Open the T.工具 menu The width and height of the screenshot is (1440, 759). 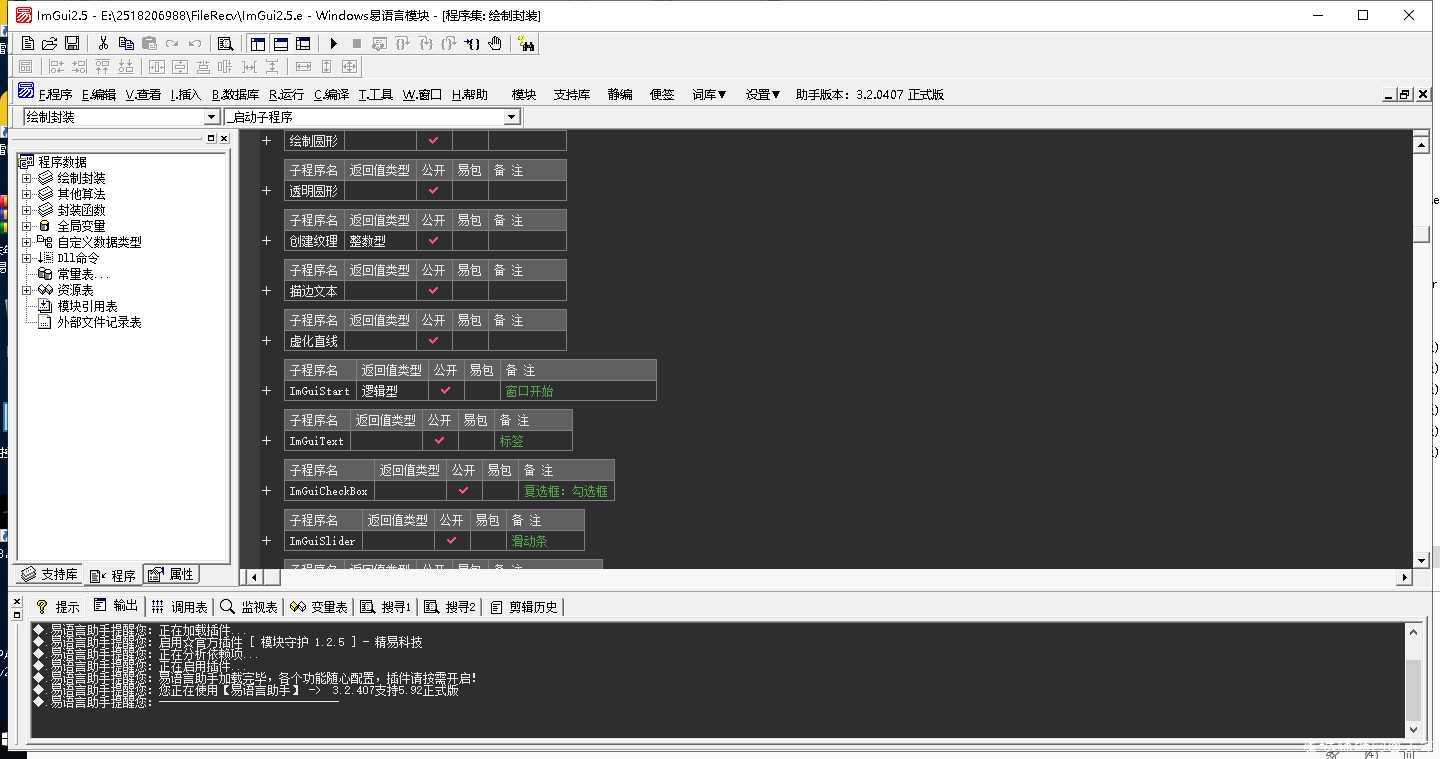(x=376, y=95)
